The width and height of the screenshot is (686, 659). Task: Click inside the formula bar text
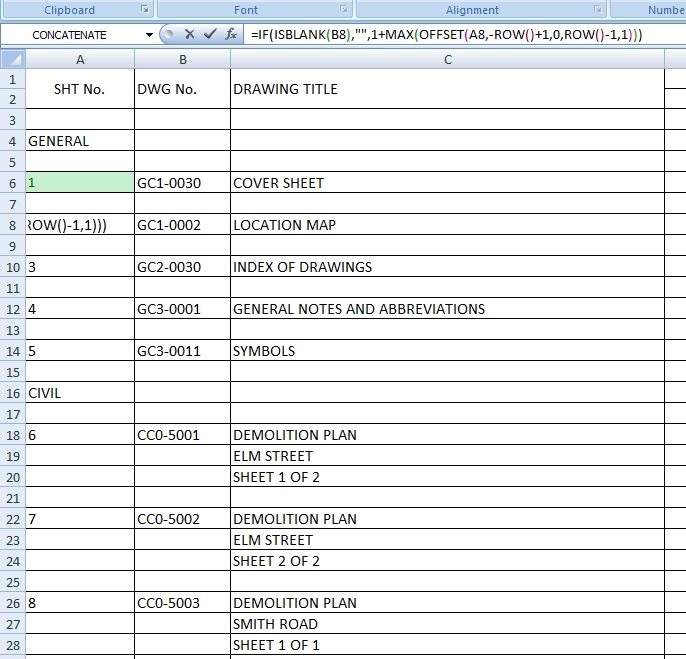coord(446,34)
